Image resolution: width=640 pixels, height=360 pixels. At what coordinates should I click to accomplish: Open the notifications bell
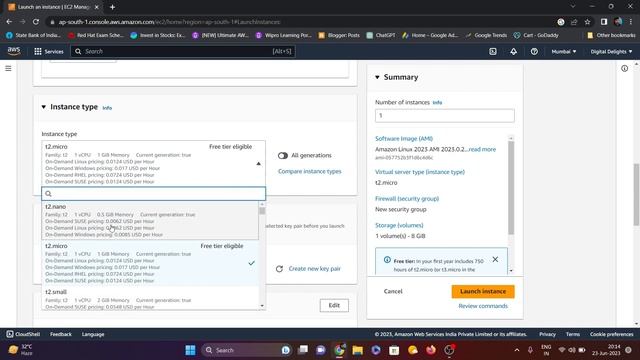coord(513,51)
